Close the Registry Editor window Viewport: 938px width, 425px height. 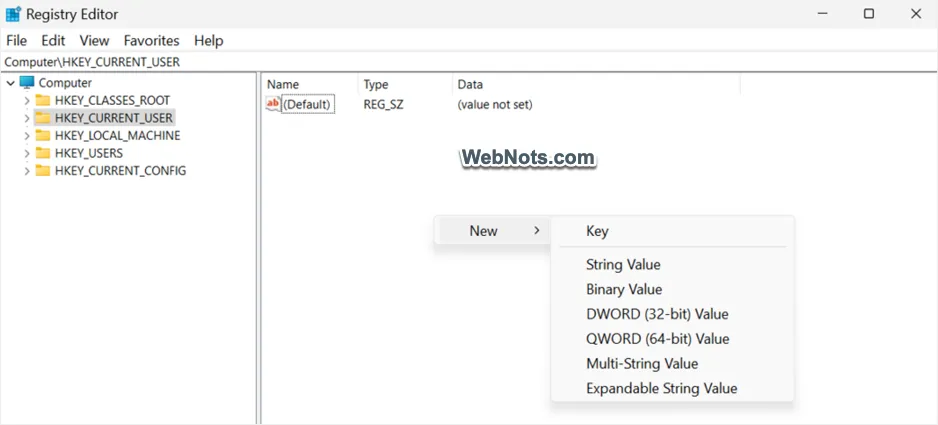pos(916,14)
